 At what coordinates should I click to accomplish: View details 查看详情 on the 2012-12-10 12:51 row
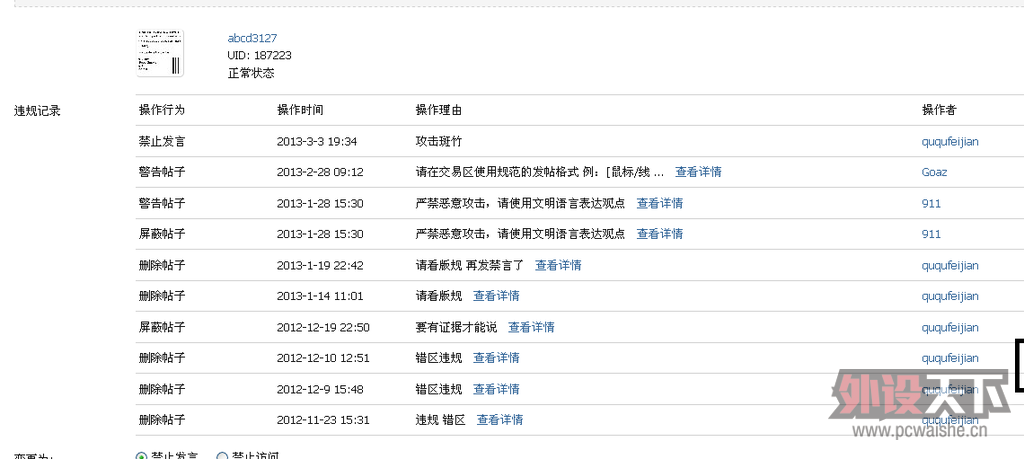tap(496, 358)
